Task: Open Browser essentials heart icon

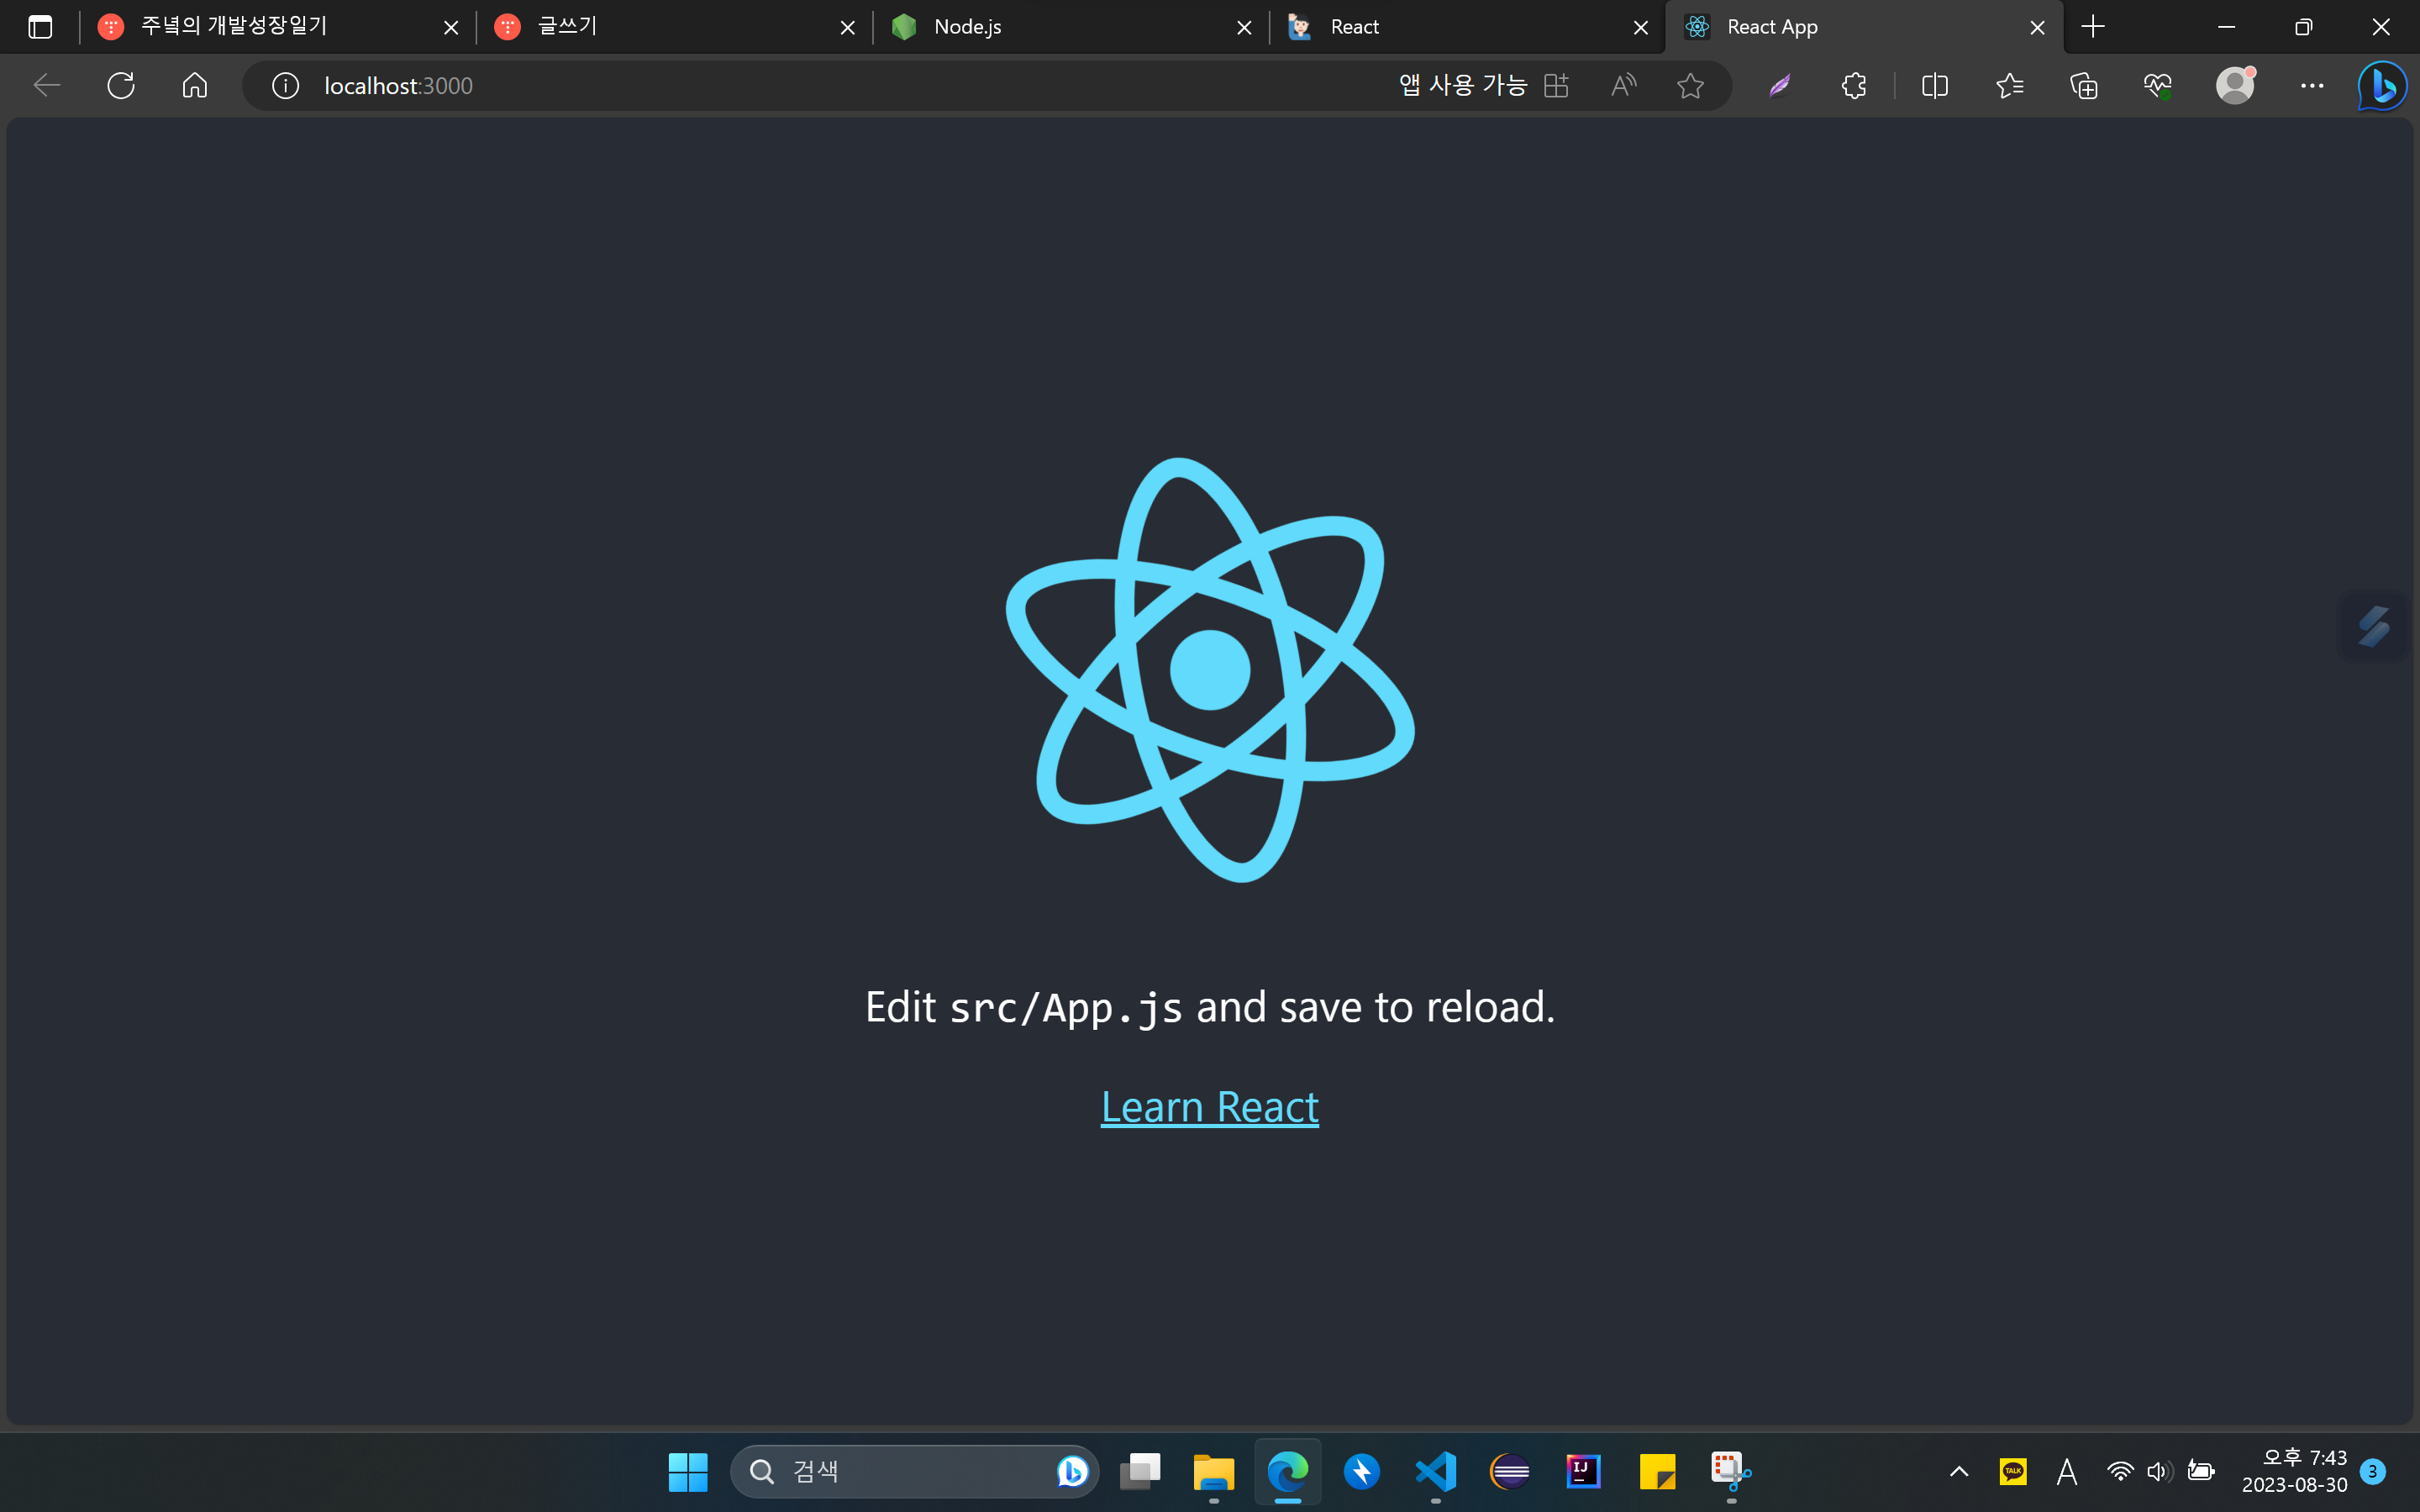Action: click(2158, 86)
